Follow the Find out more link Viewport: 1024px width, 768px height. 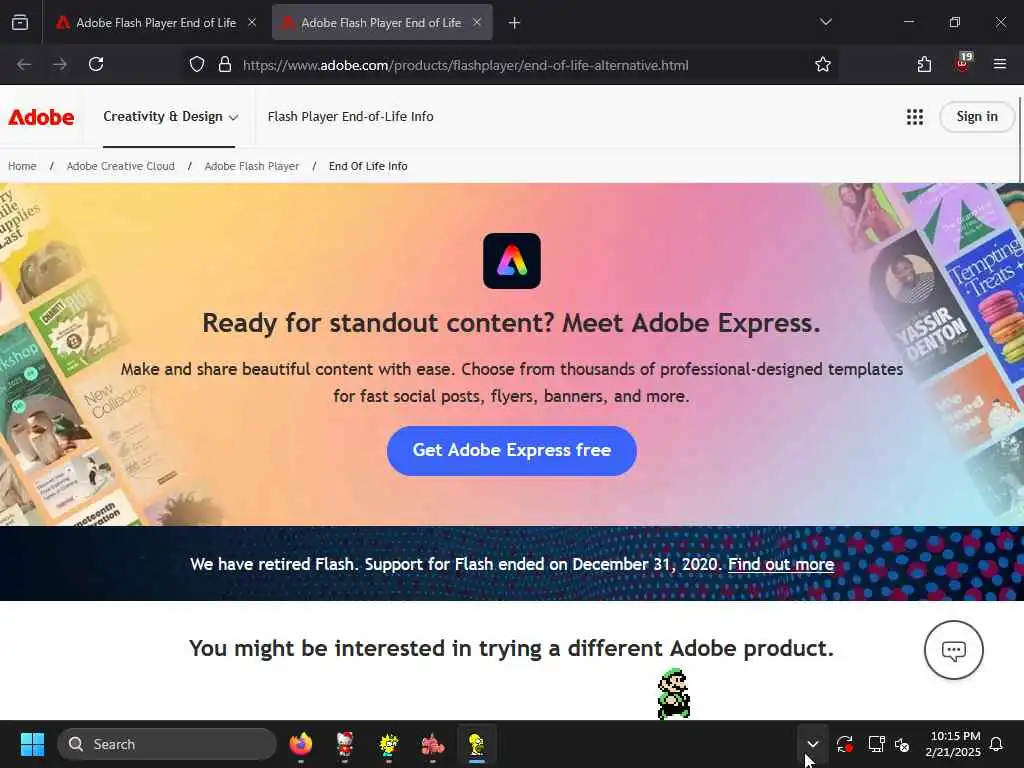click(781, 564)
